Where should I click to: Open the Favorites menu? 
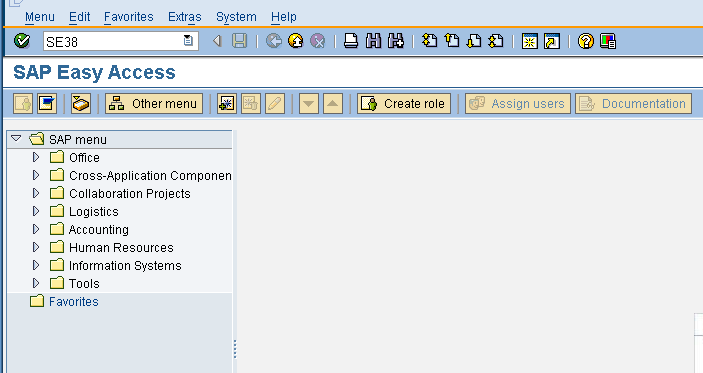click(129, 17)
